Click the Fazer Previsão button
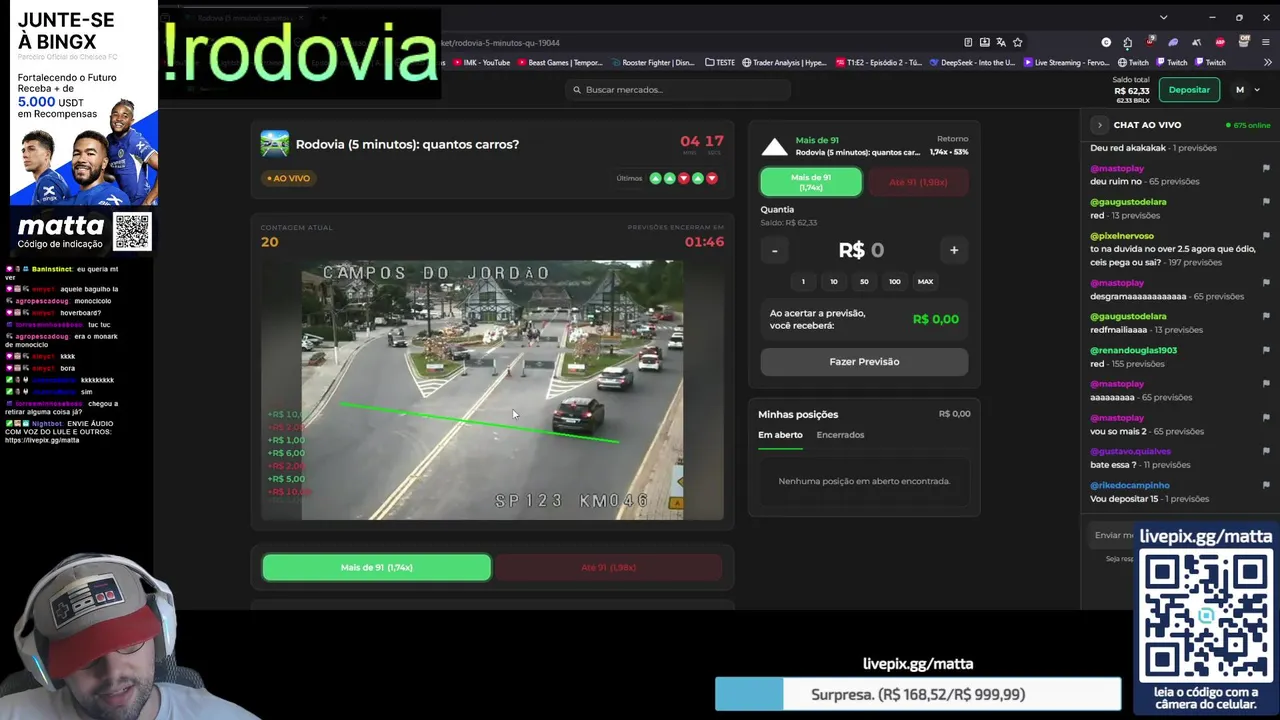 pyautogui.click(x=864, y=362)
